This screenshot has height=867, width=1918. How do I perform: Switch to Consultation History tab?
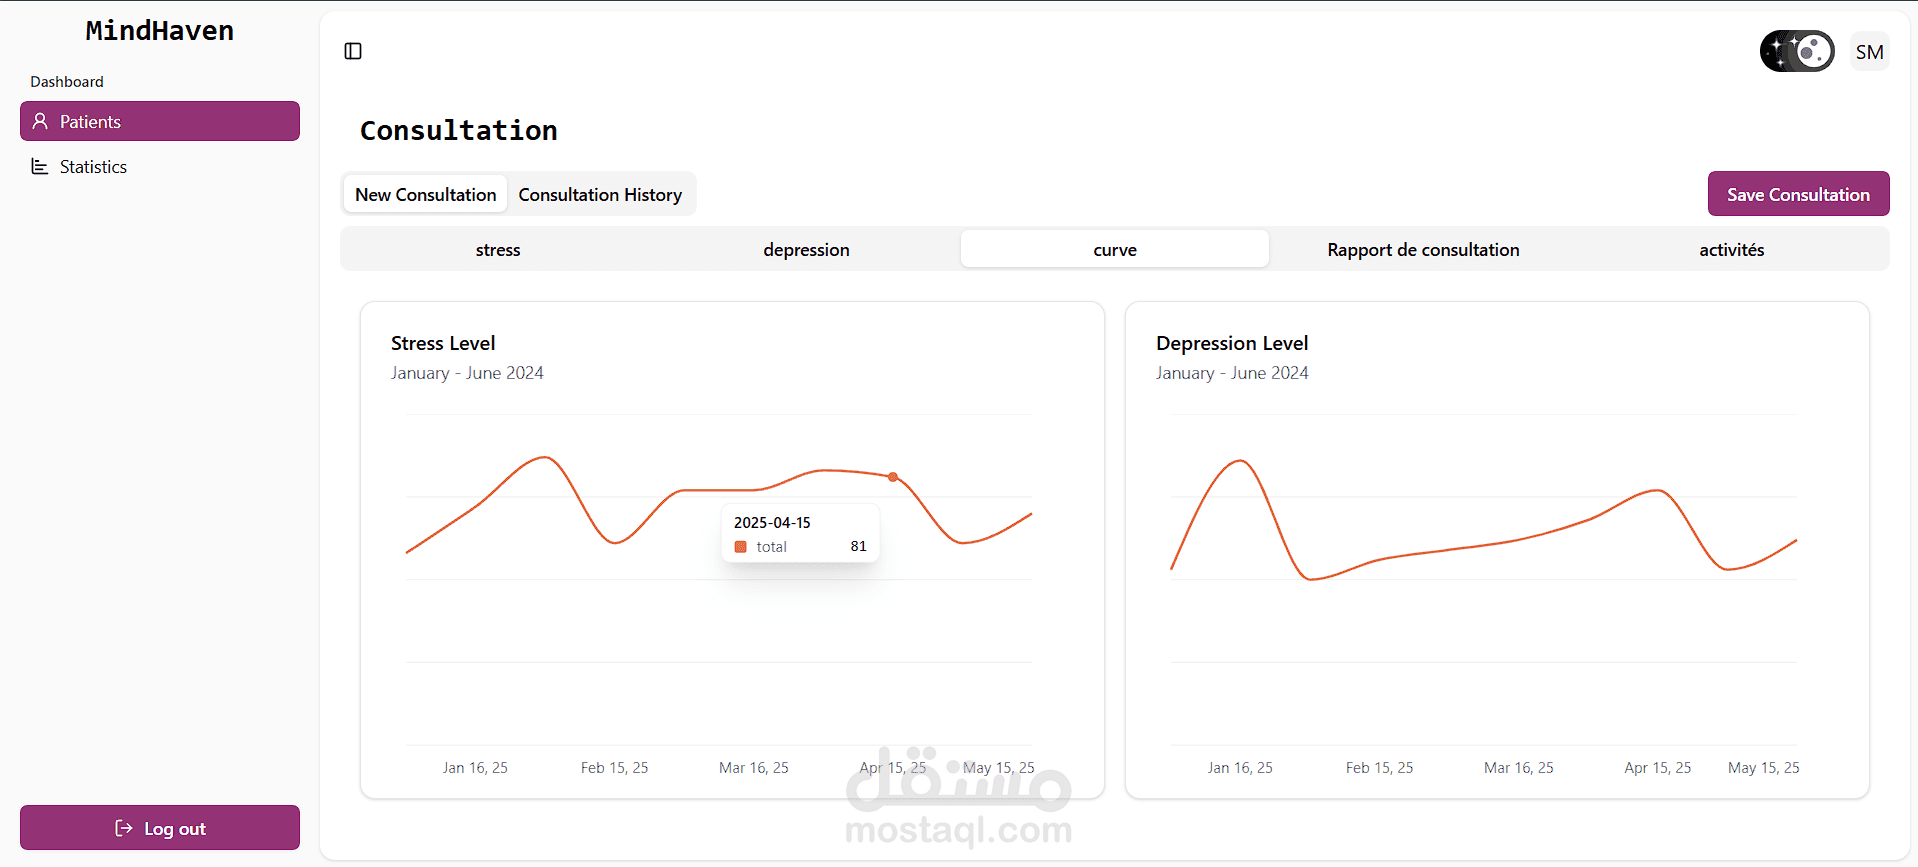pyautogui.click(x=600, y=195)
